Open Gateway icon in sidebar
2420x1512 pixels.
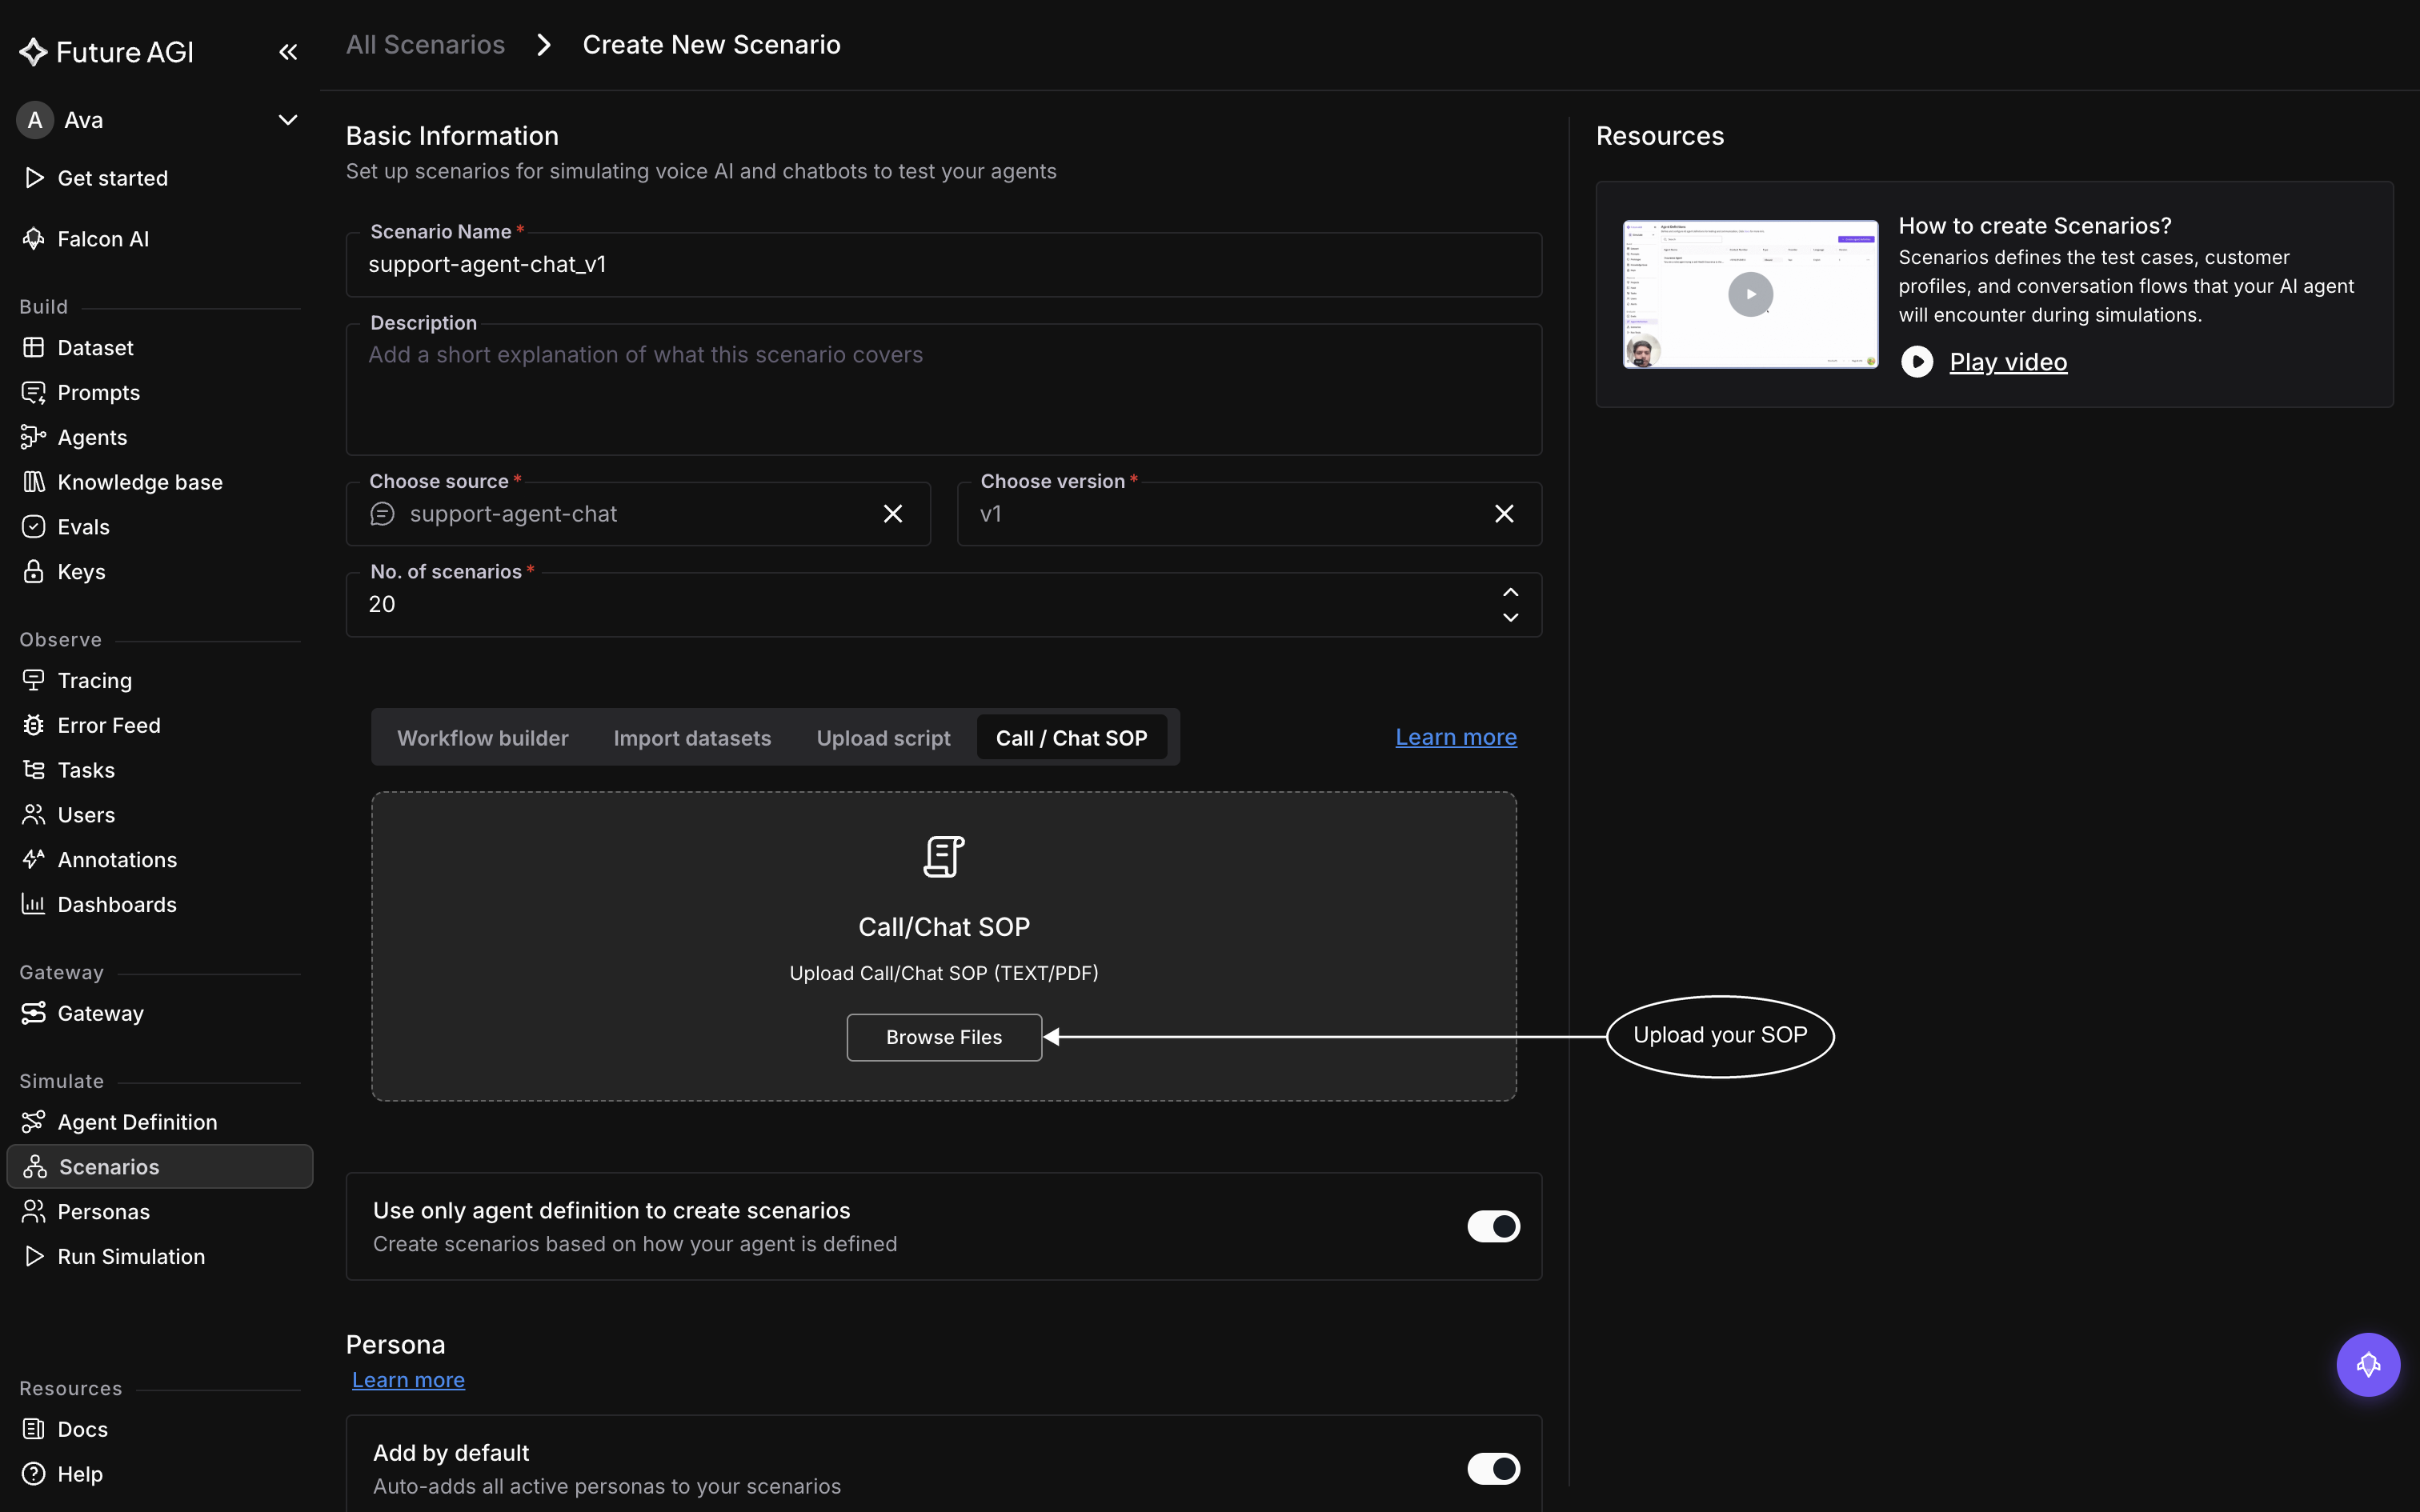[34, 1013]
